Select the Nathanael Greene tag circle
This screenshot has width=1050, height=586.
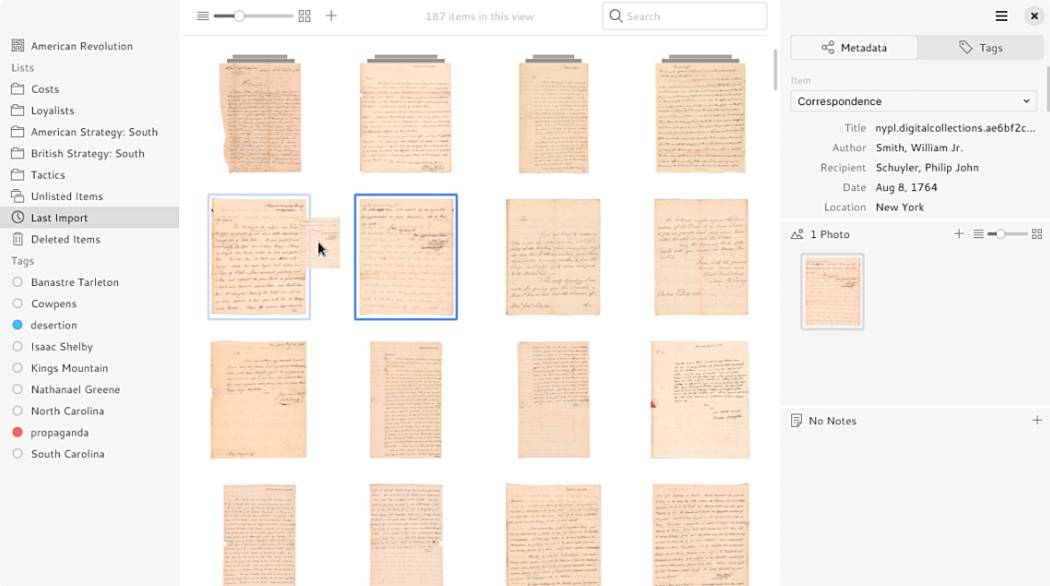point(17,389)
